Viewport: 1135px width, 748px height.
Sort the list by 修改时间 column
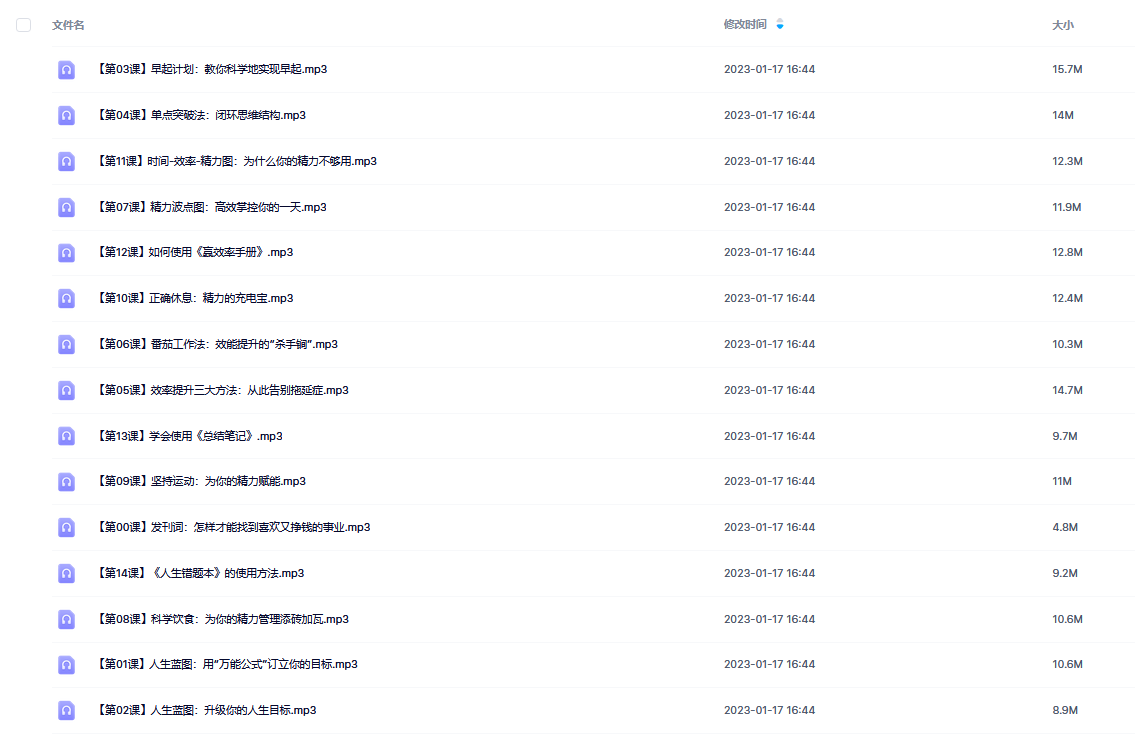tap(745, 25)
